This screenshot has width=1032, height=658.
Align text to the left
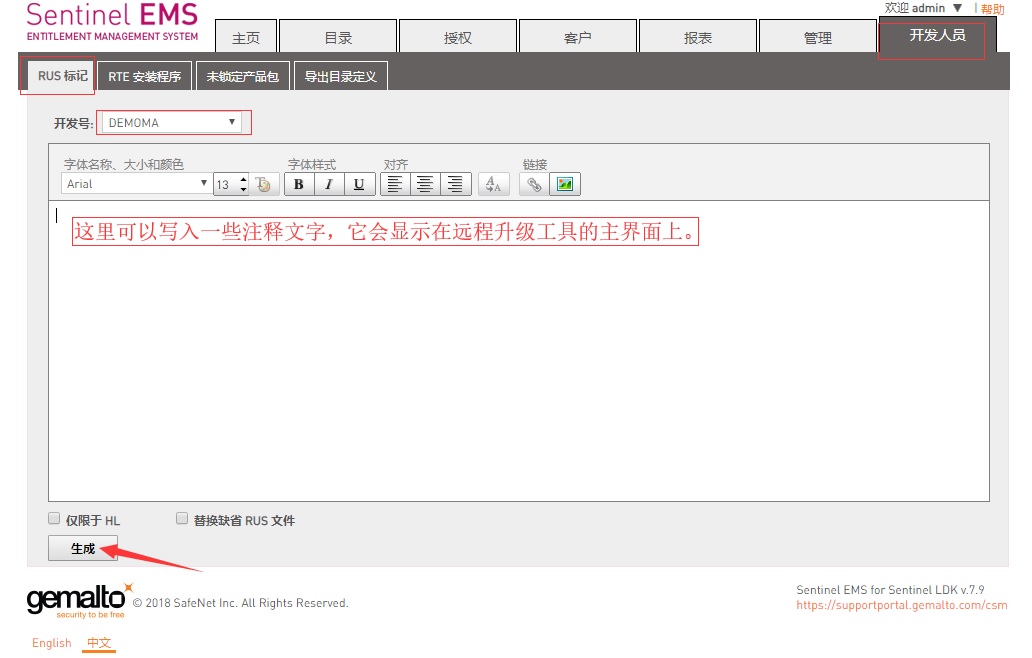395,184
